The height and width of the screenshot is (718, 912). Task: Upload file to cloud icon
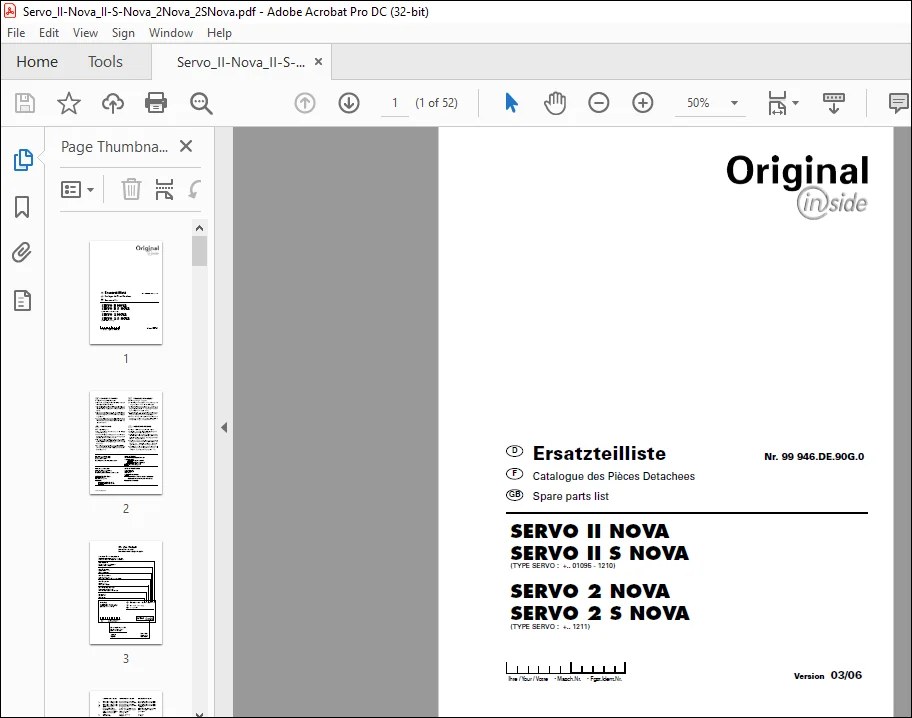pyautogui.click(x=113, y=103)
